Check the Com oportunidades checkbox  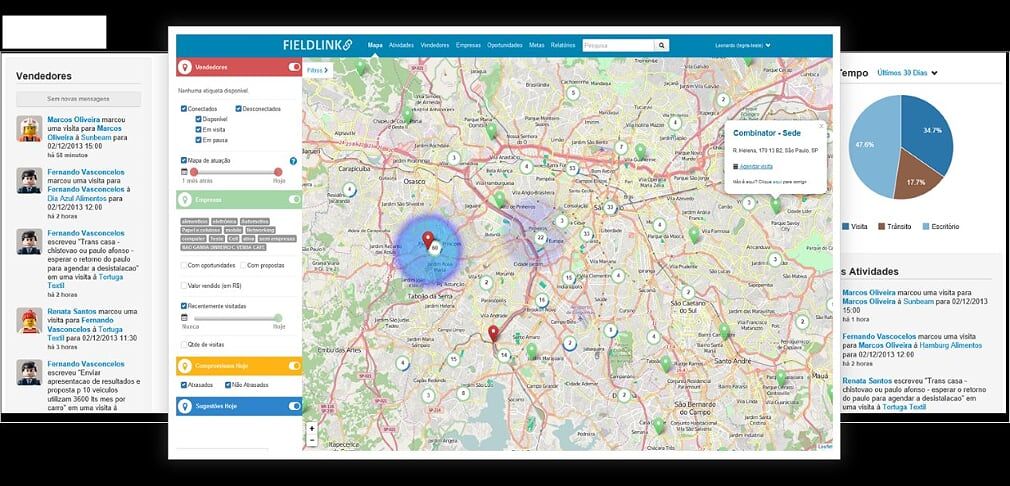click(x=184, y=265)
